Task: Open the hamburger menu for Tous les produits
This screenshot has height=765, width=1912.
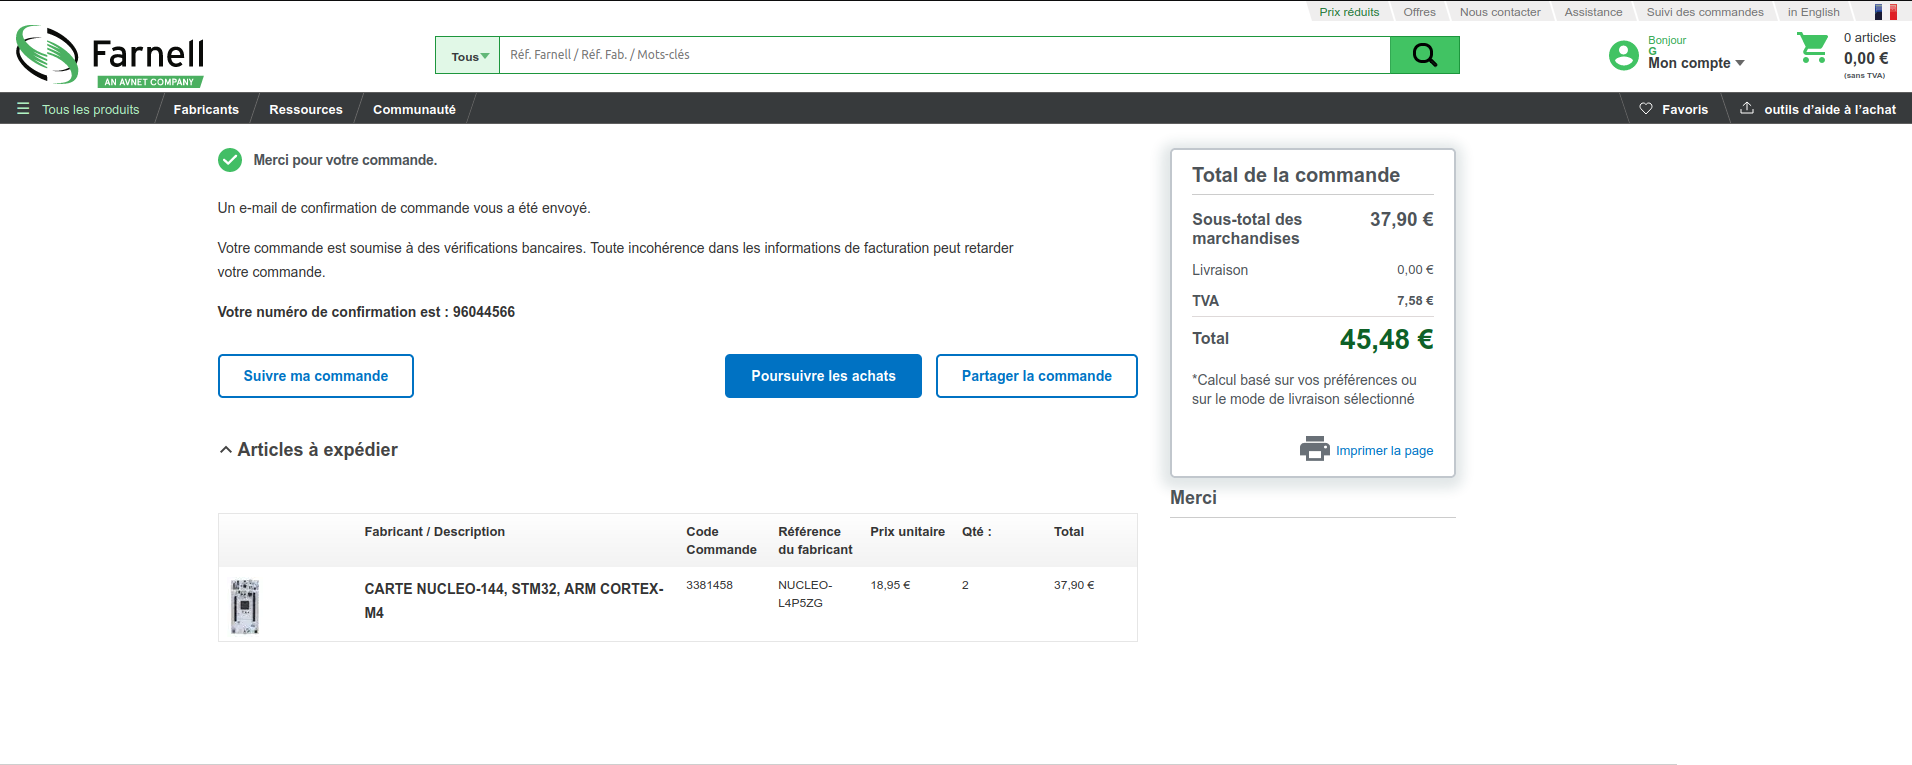Action: [x=23, y=109]
